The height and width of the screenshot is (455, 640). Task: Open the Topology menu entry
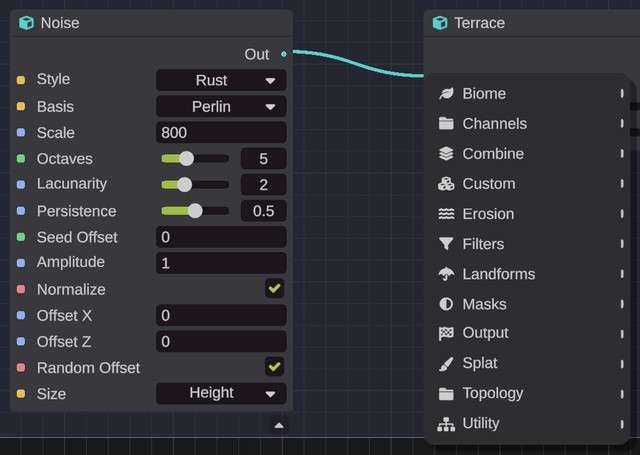530,393
